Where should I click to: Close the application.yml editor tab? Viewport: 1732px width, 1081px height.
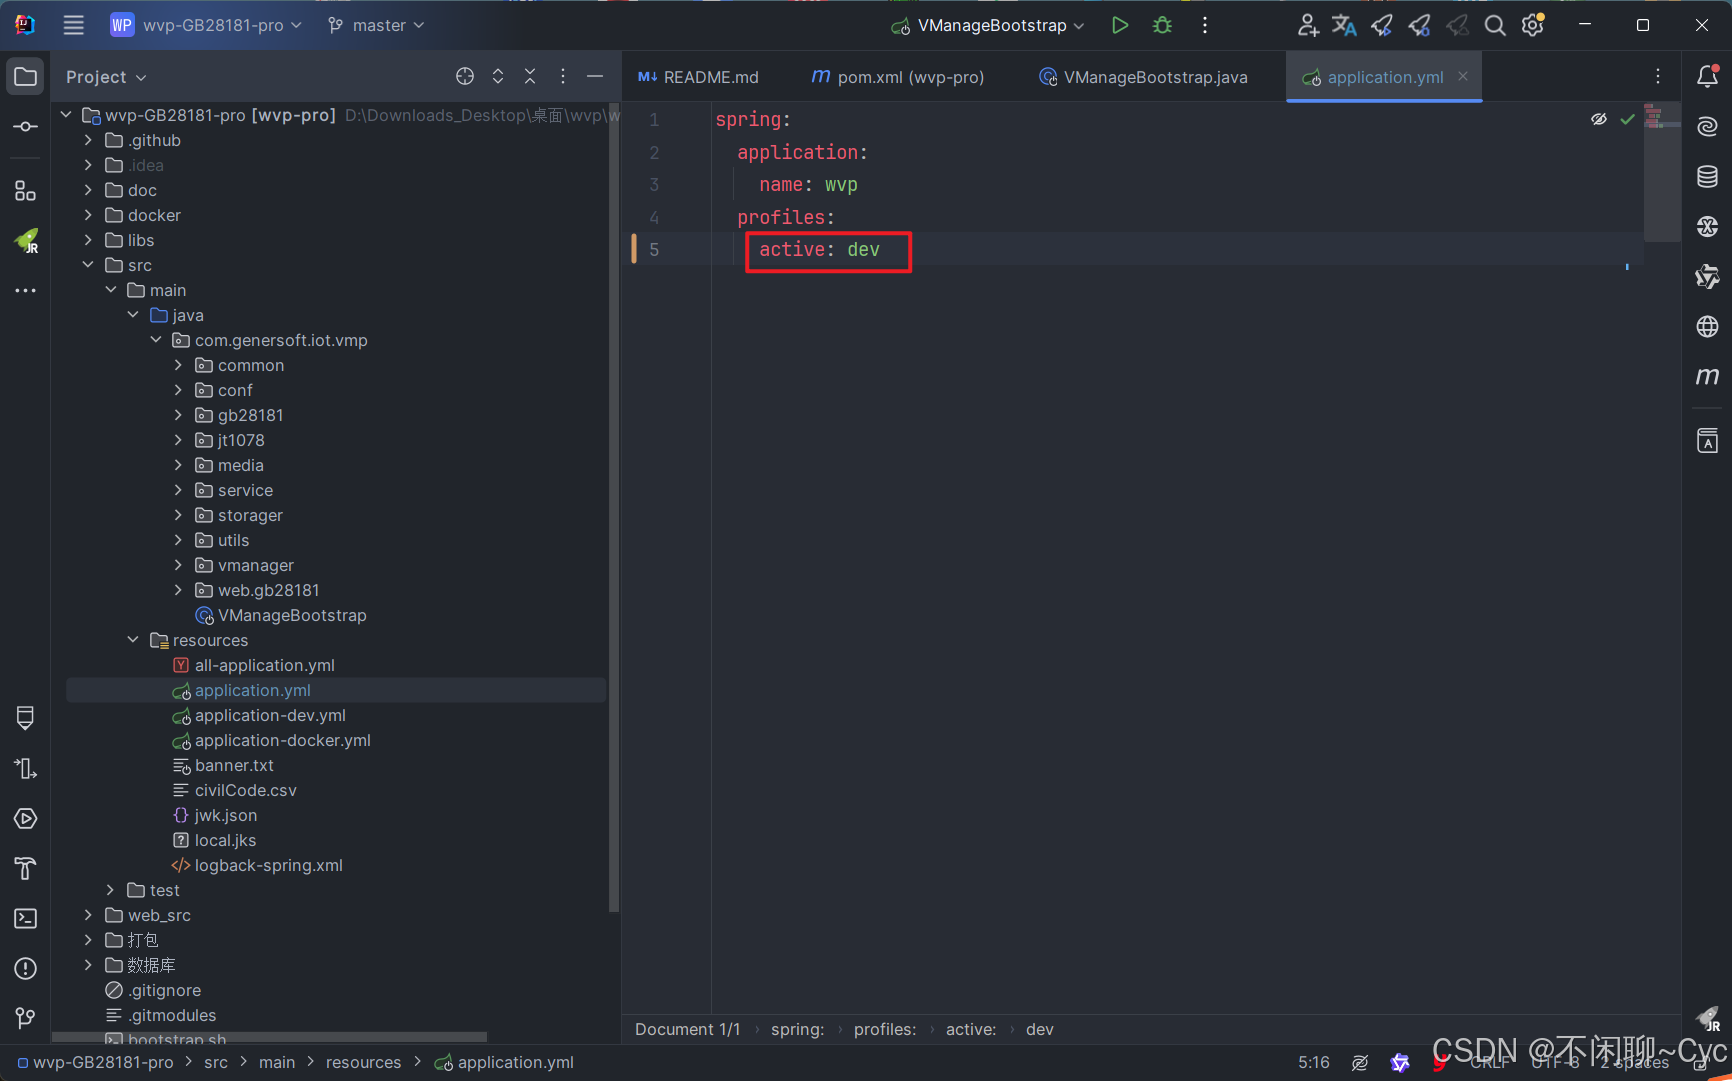[x=1463, y=76]
